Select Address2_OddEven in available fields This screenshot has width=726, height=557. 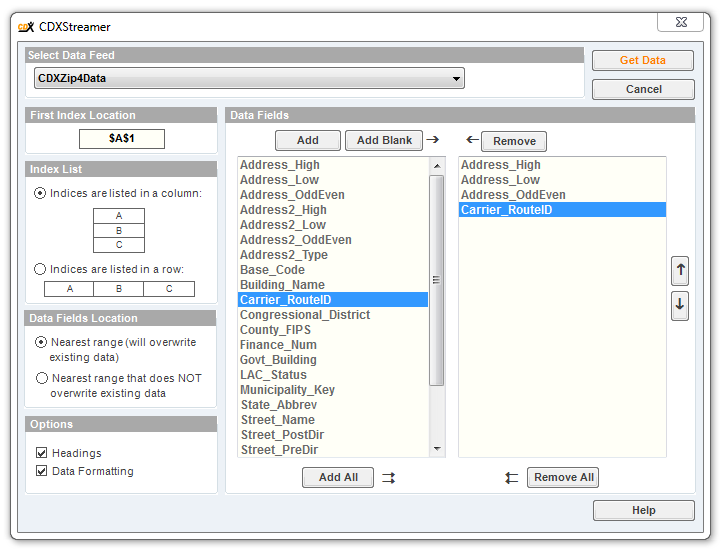[x=333, y=240]
